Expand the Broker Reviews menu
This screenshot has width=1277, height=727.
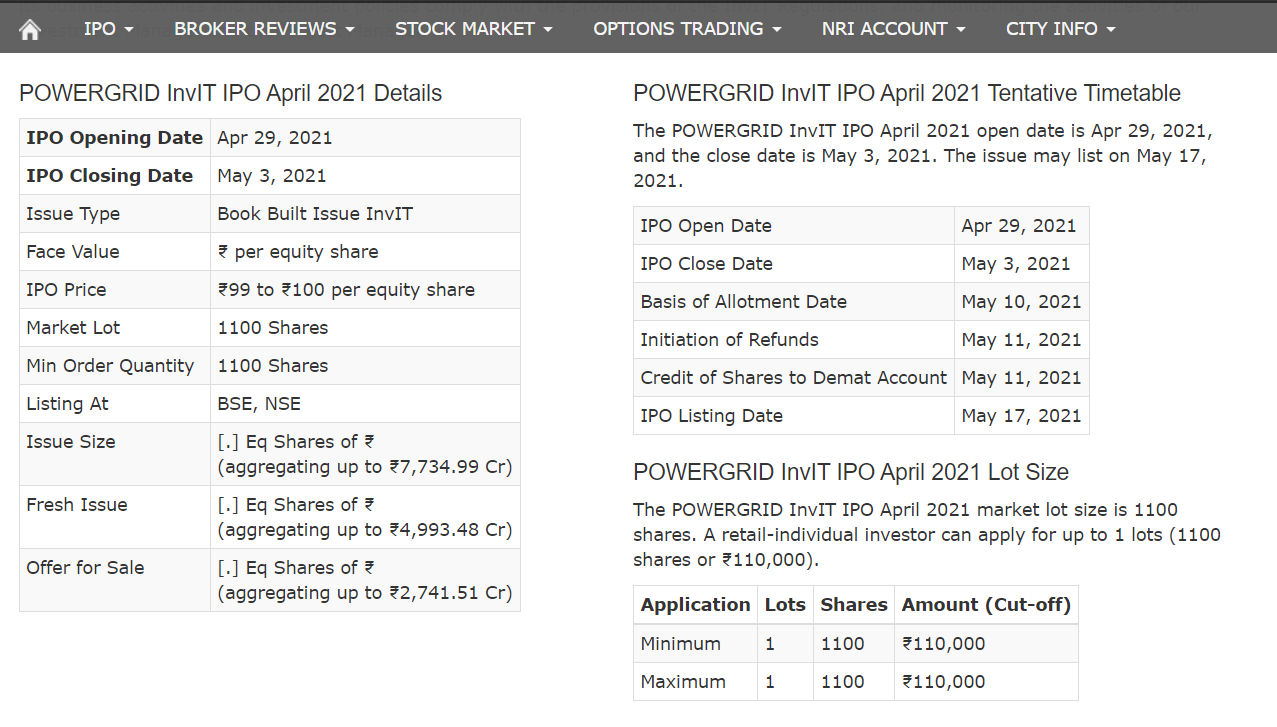click(265, 29)
